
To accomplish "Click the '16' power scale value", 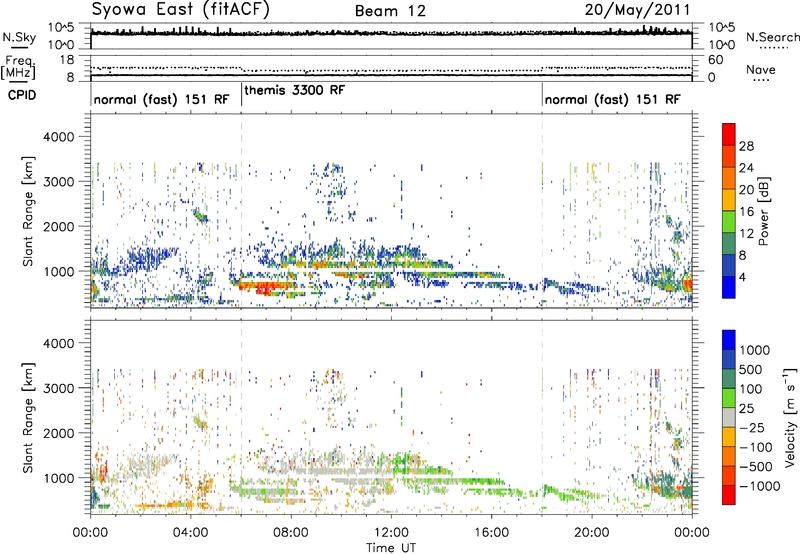I will pyautogui.click(x=746, y=212).
